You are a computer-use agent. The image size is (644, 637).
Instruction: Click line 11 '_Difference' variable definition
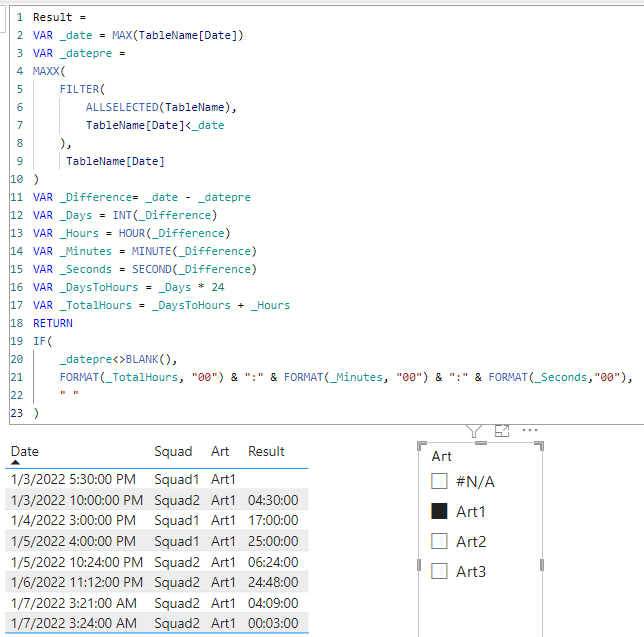[x=142, y=197]
